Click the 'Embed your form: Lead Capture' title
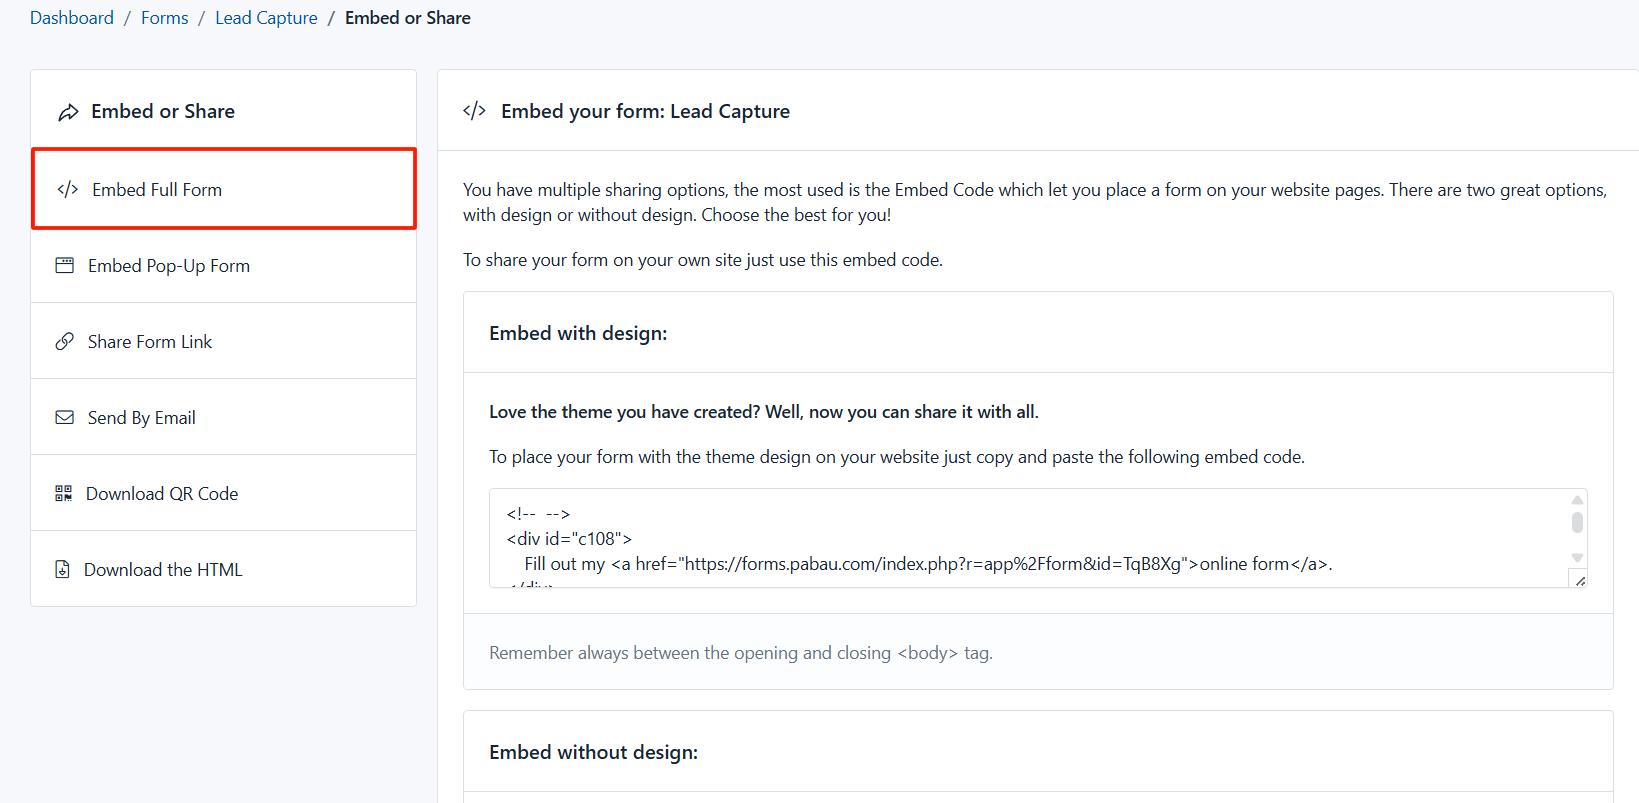The image size is (1639, 803). tap(645, 112)
